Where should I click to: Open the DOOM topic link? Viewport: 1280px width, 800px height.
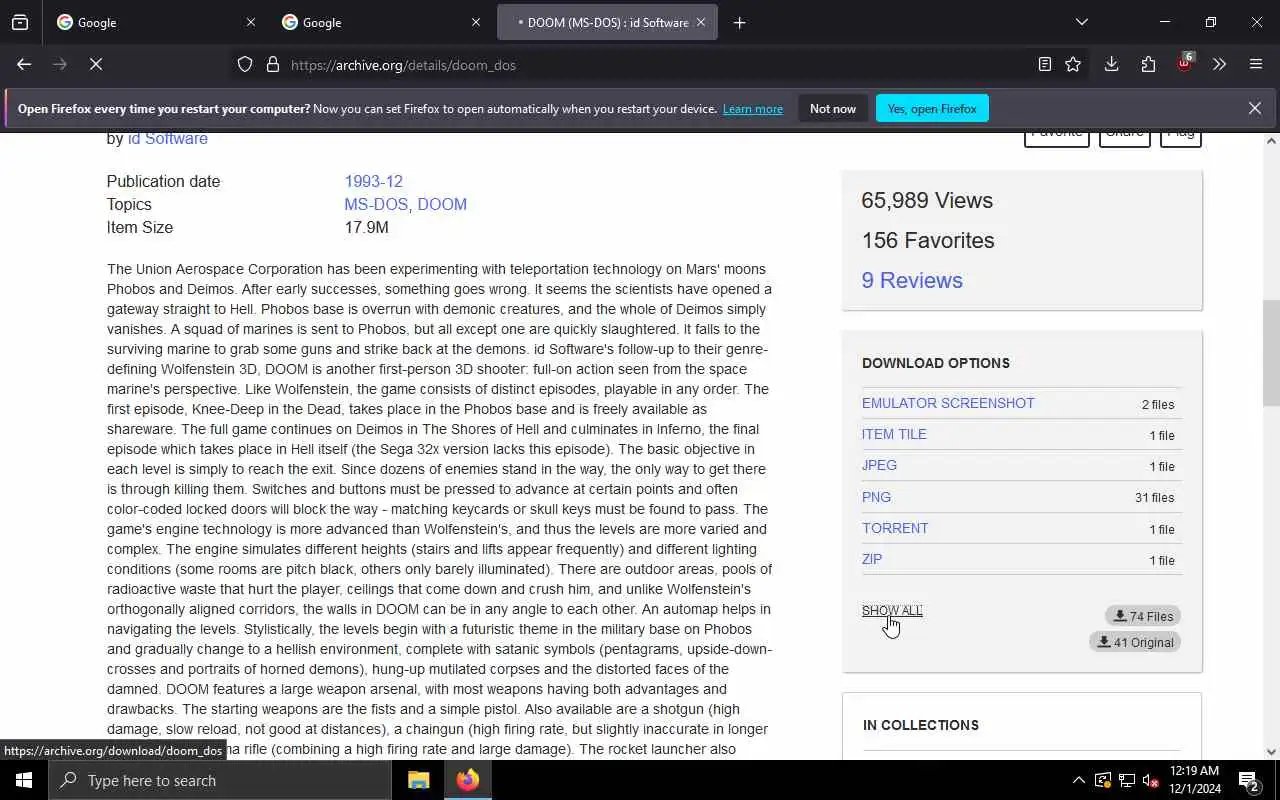tap(442, 204)
